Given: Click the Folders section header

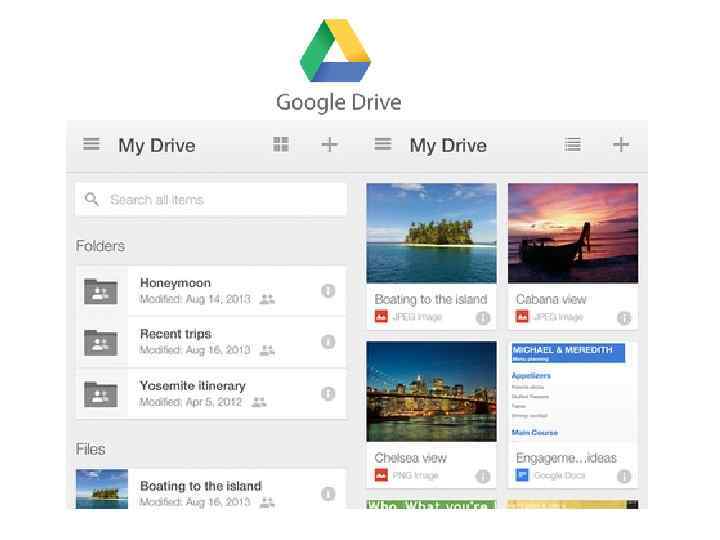Looking at the screenshot, I should pos(100,246).
